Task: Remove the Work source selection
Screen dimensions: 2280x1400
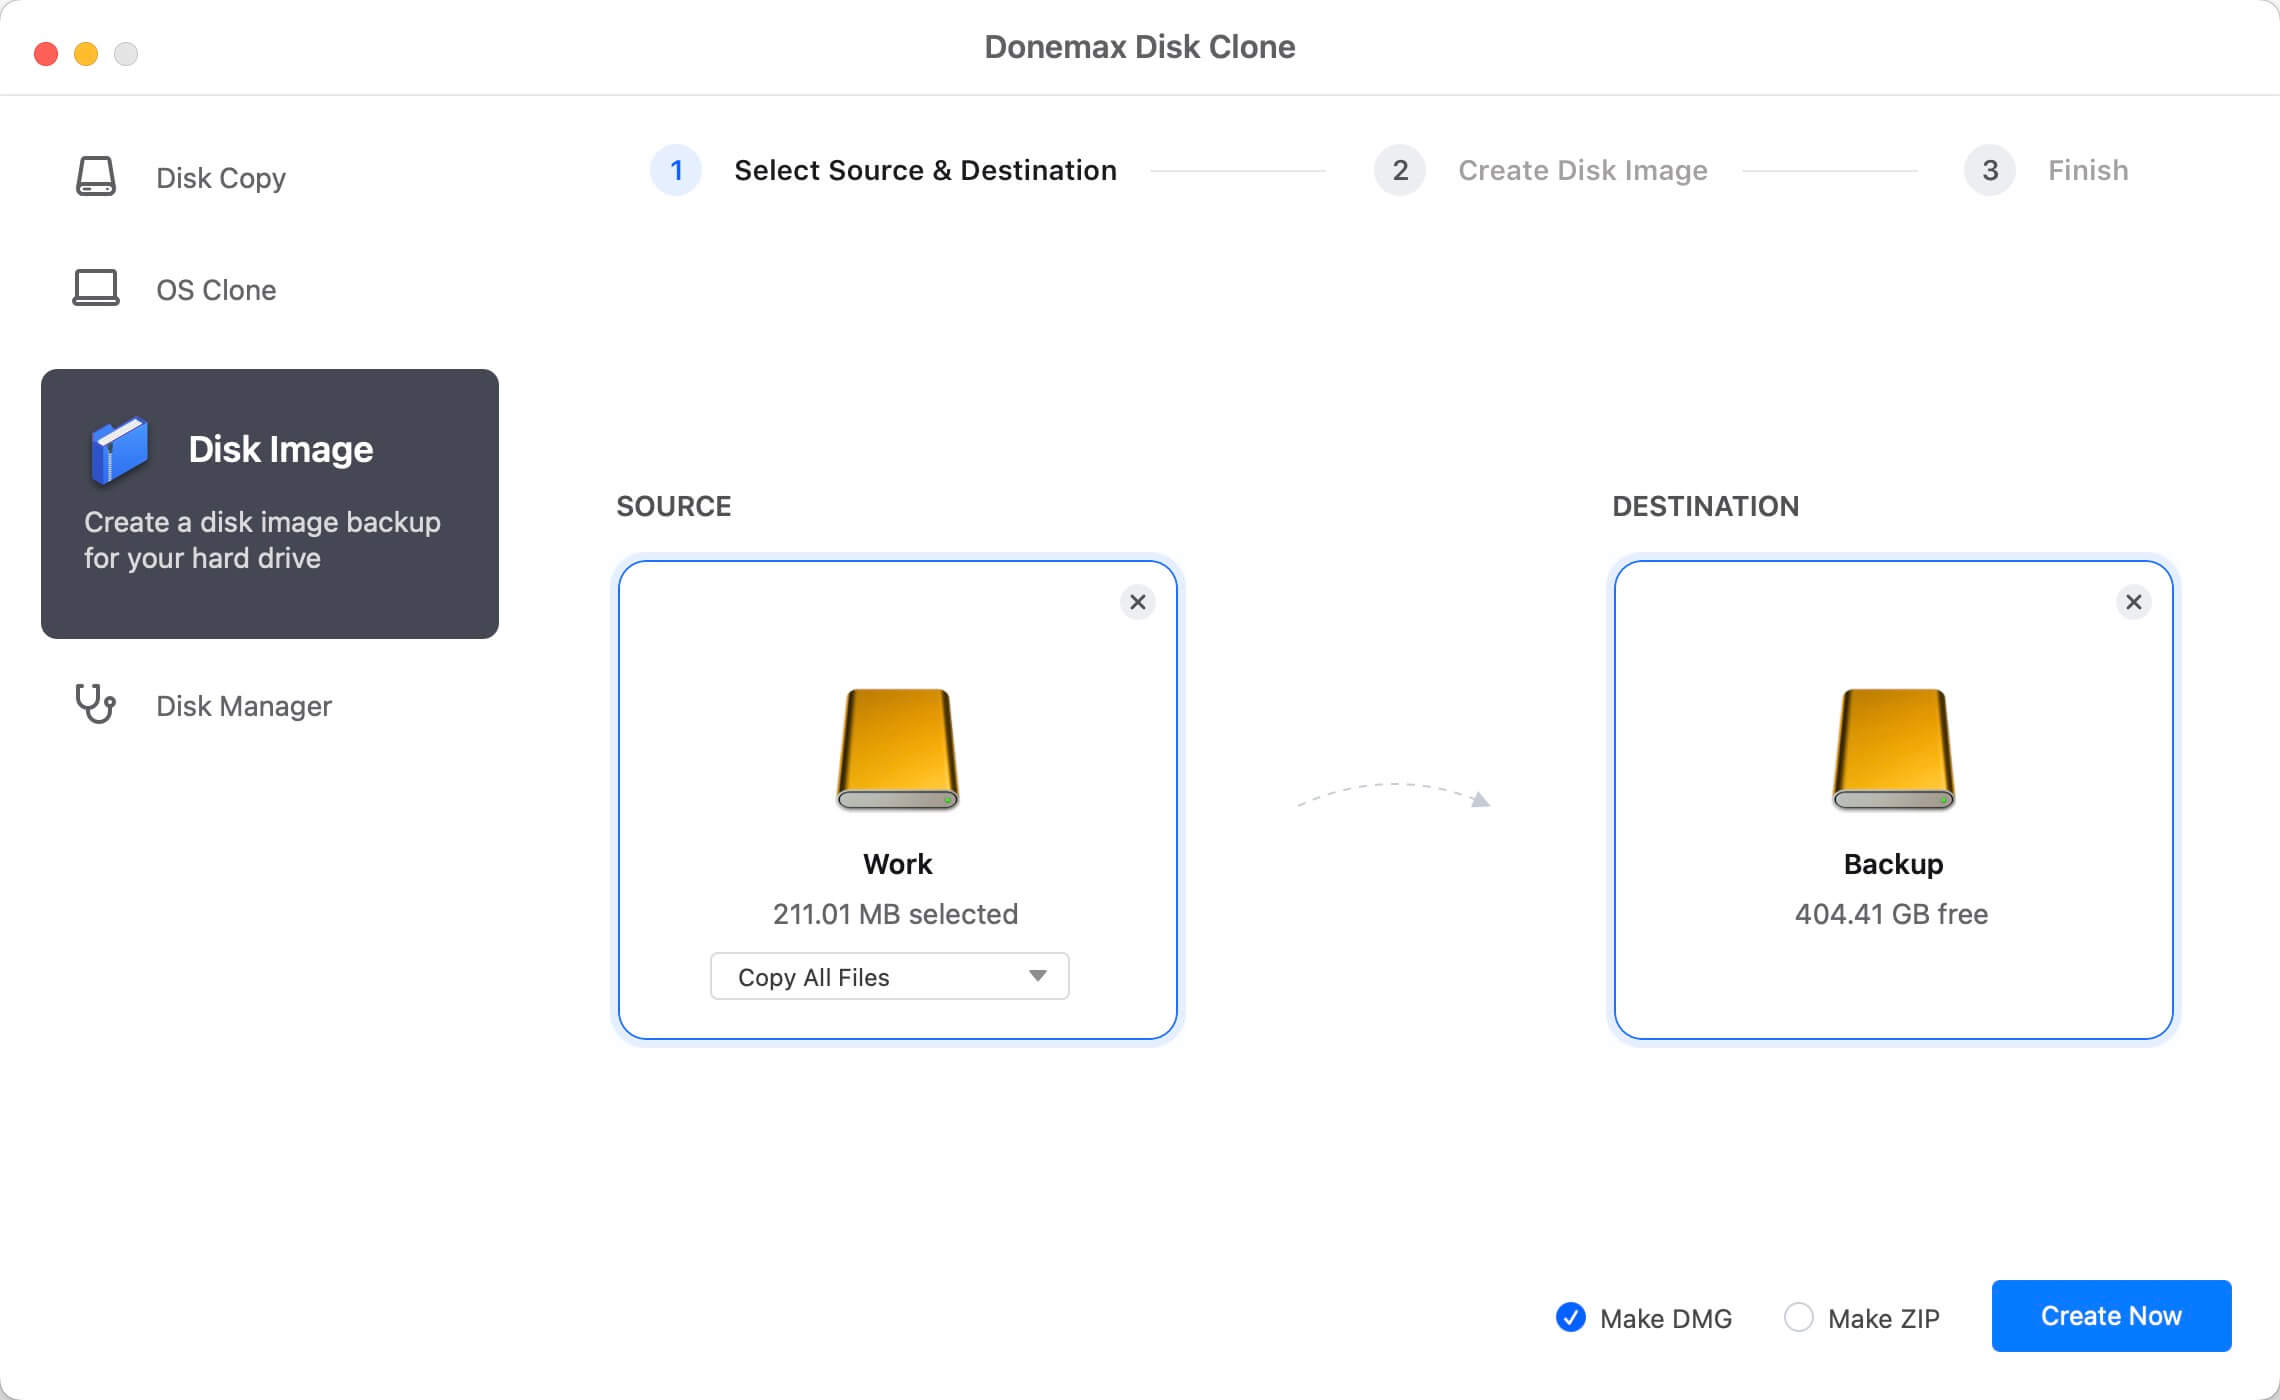Action: click(x=1135, y=601)
